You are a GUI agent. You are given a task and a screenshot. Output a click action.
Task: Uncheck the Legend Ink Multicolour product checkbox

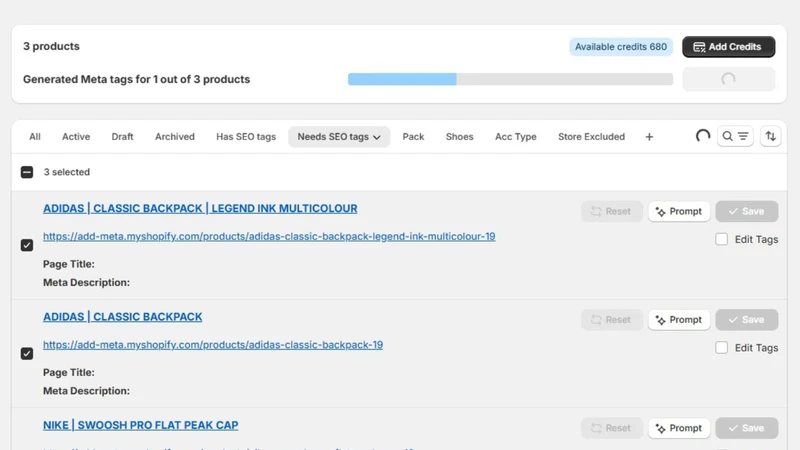(x=27, y=245)
